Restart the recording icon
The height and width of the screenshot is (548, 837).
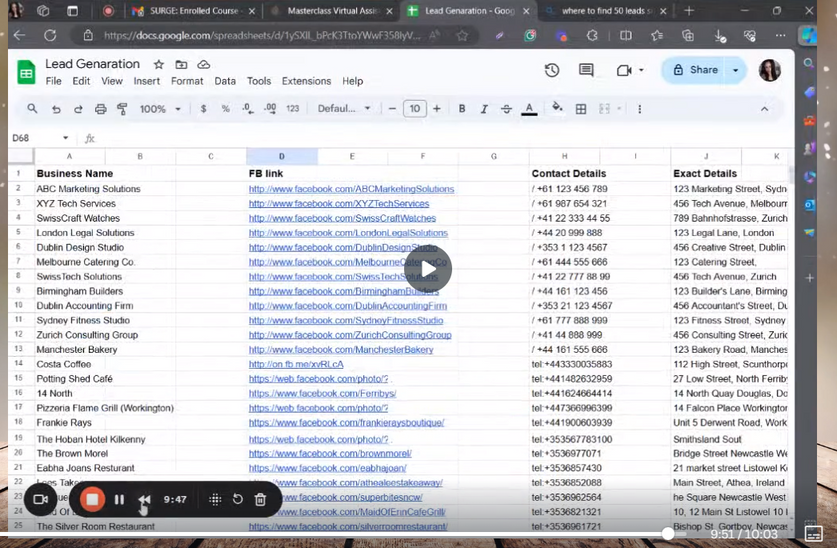(238, 499)
